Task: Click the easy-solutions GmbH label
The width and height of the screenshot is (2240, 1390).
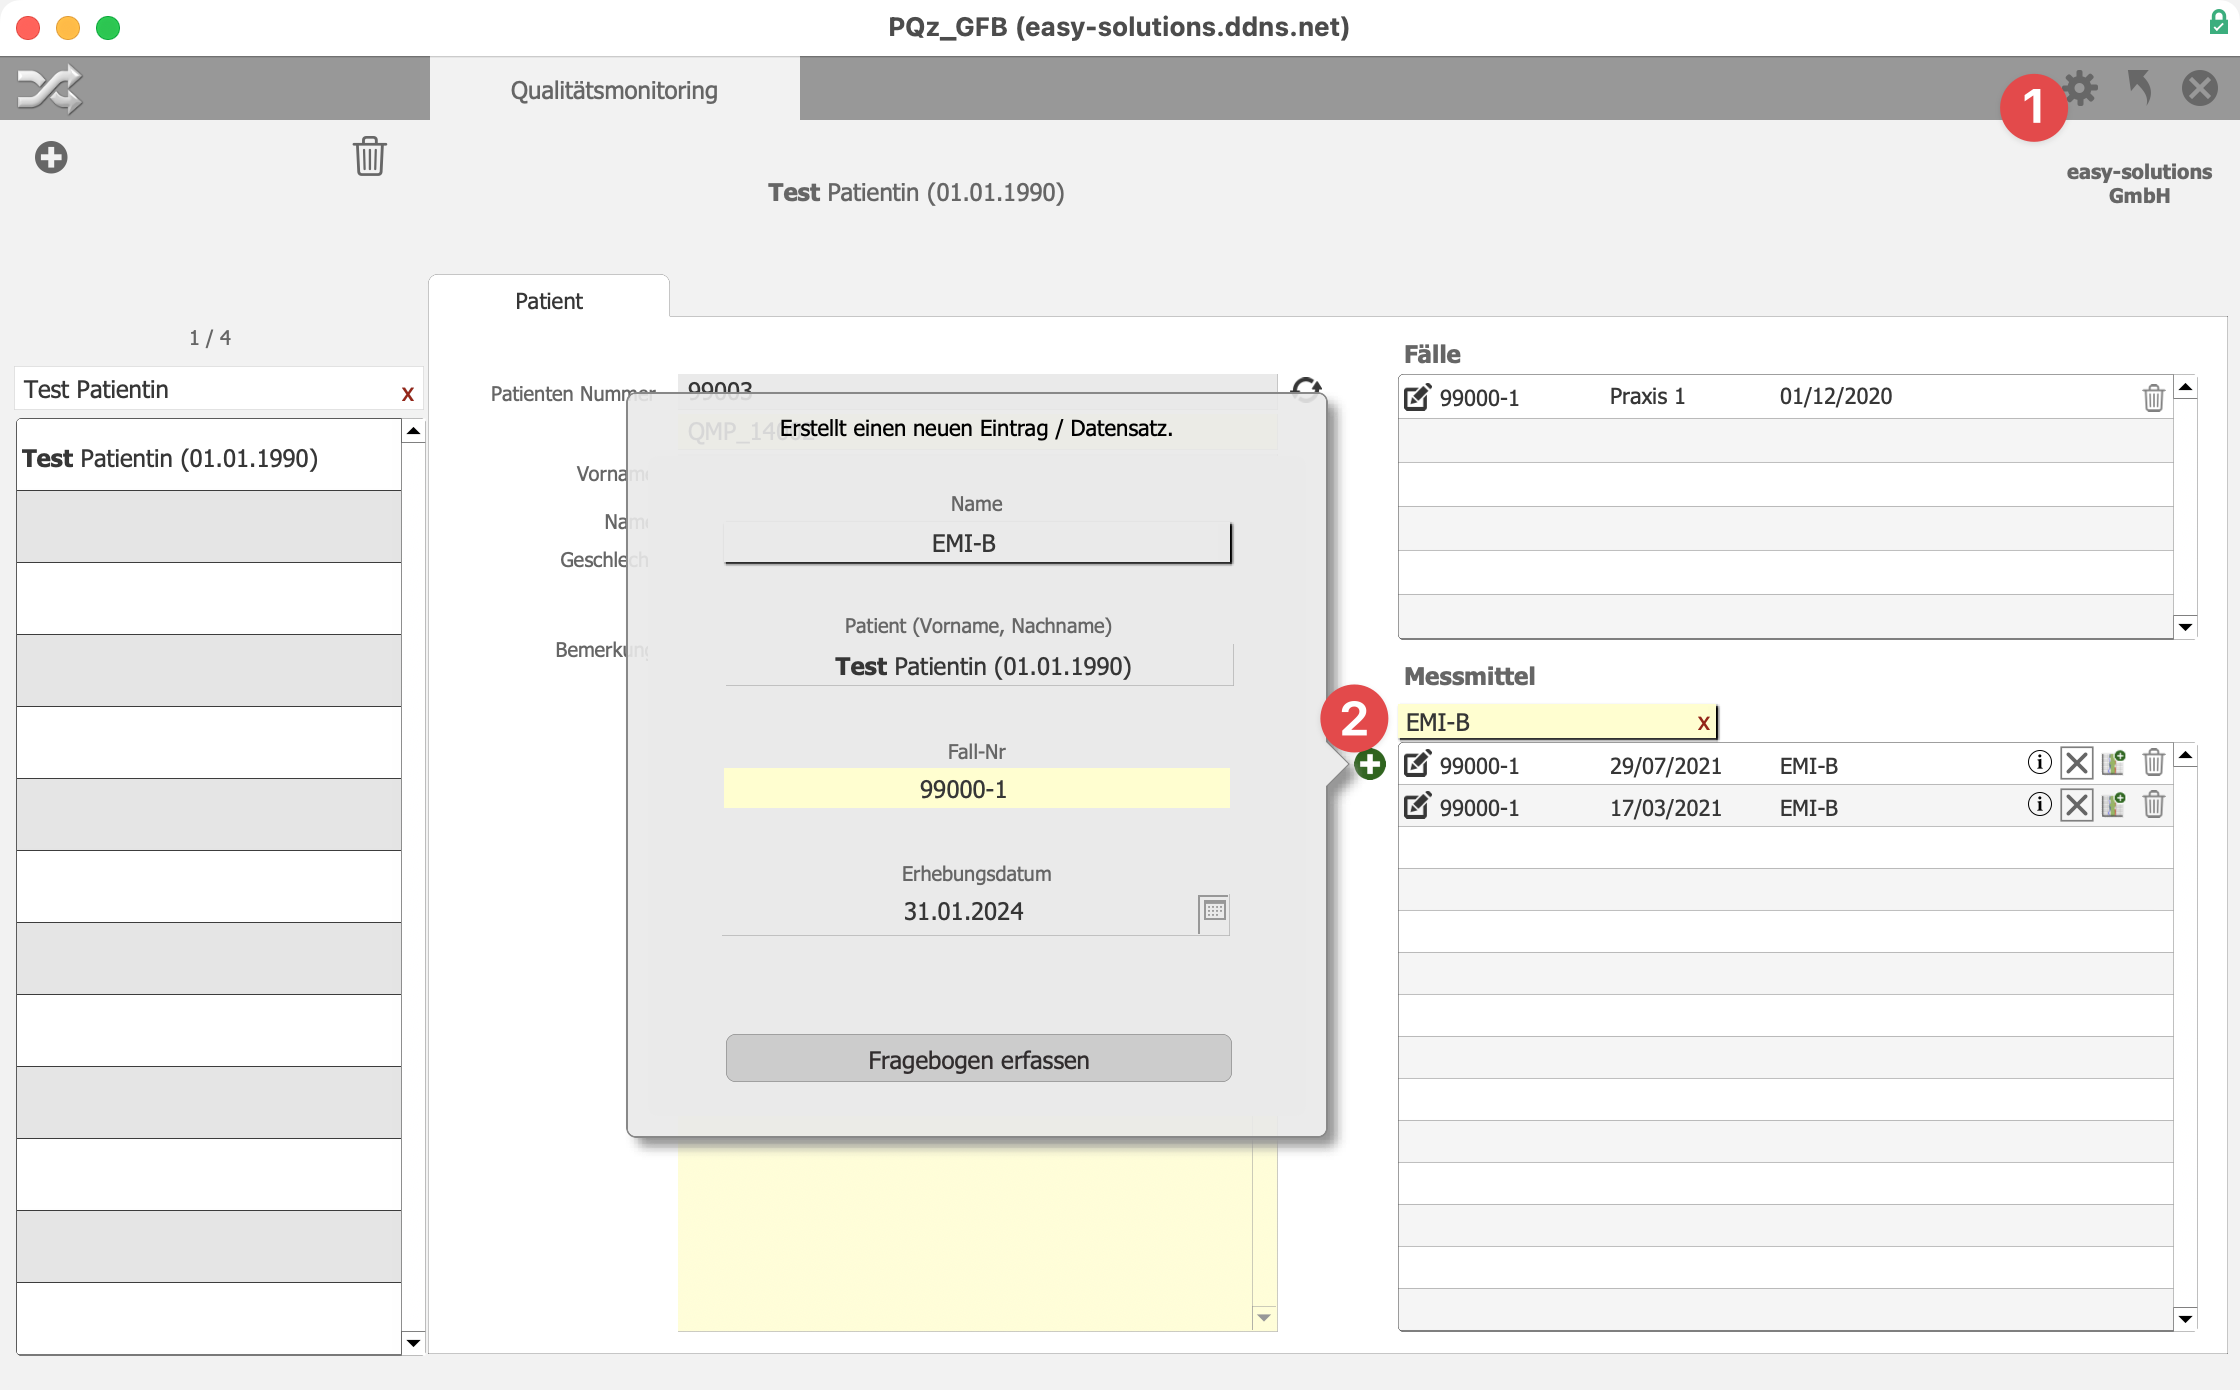Action: point(2139,184)
